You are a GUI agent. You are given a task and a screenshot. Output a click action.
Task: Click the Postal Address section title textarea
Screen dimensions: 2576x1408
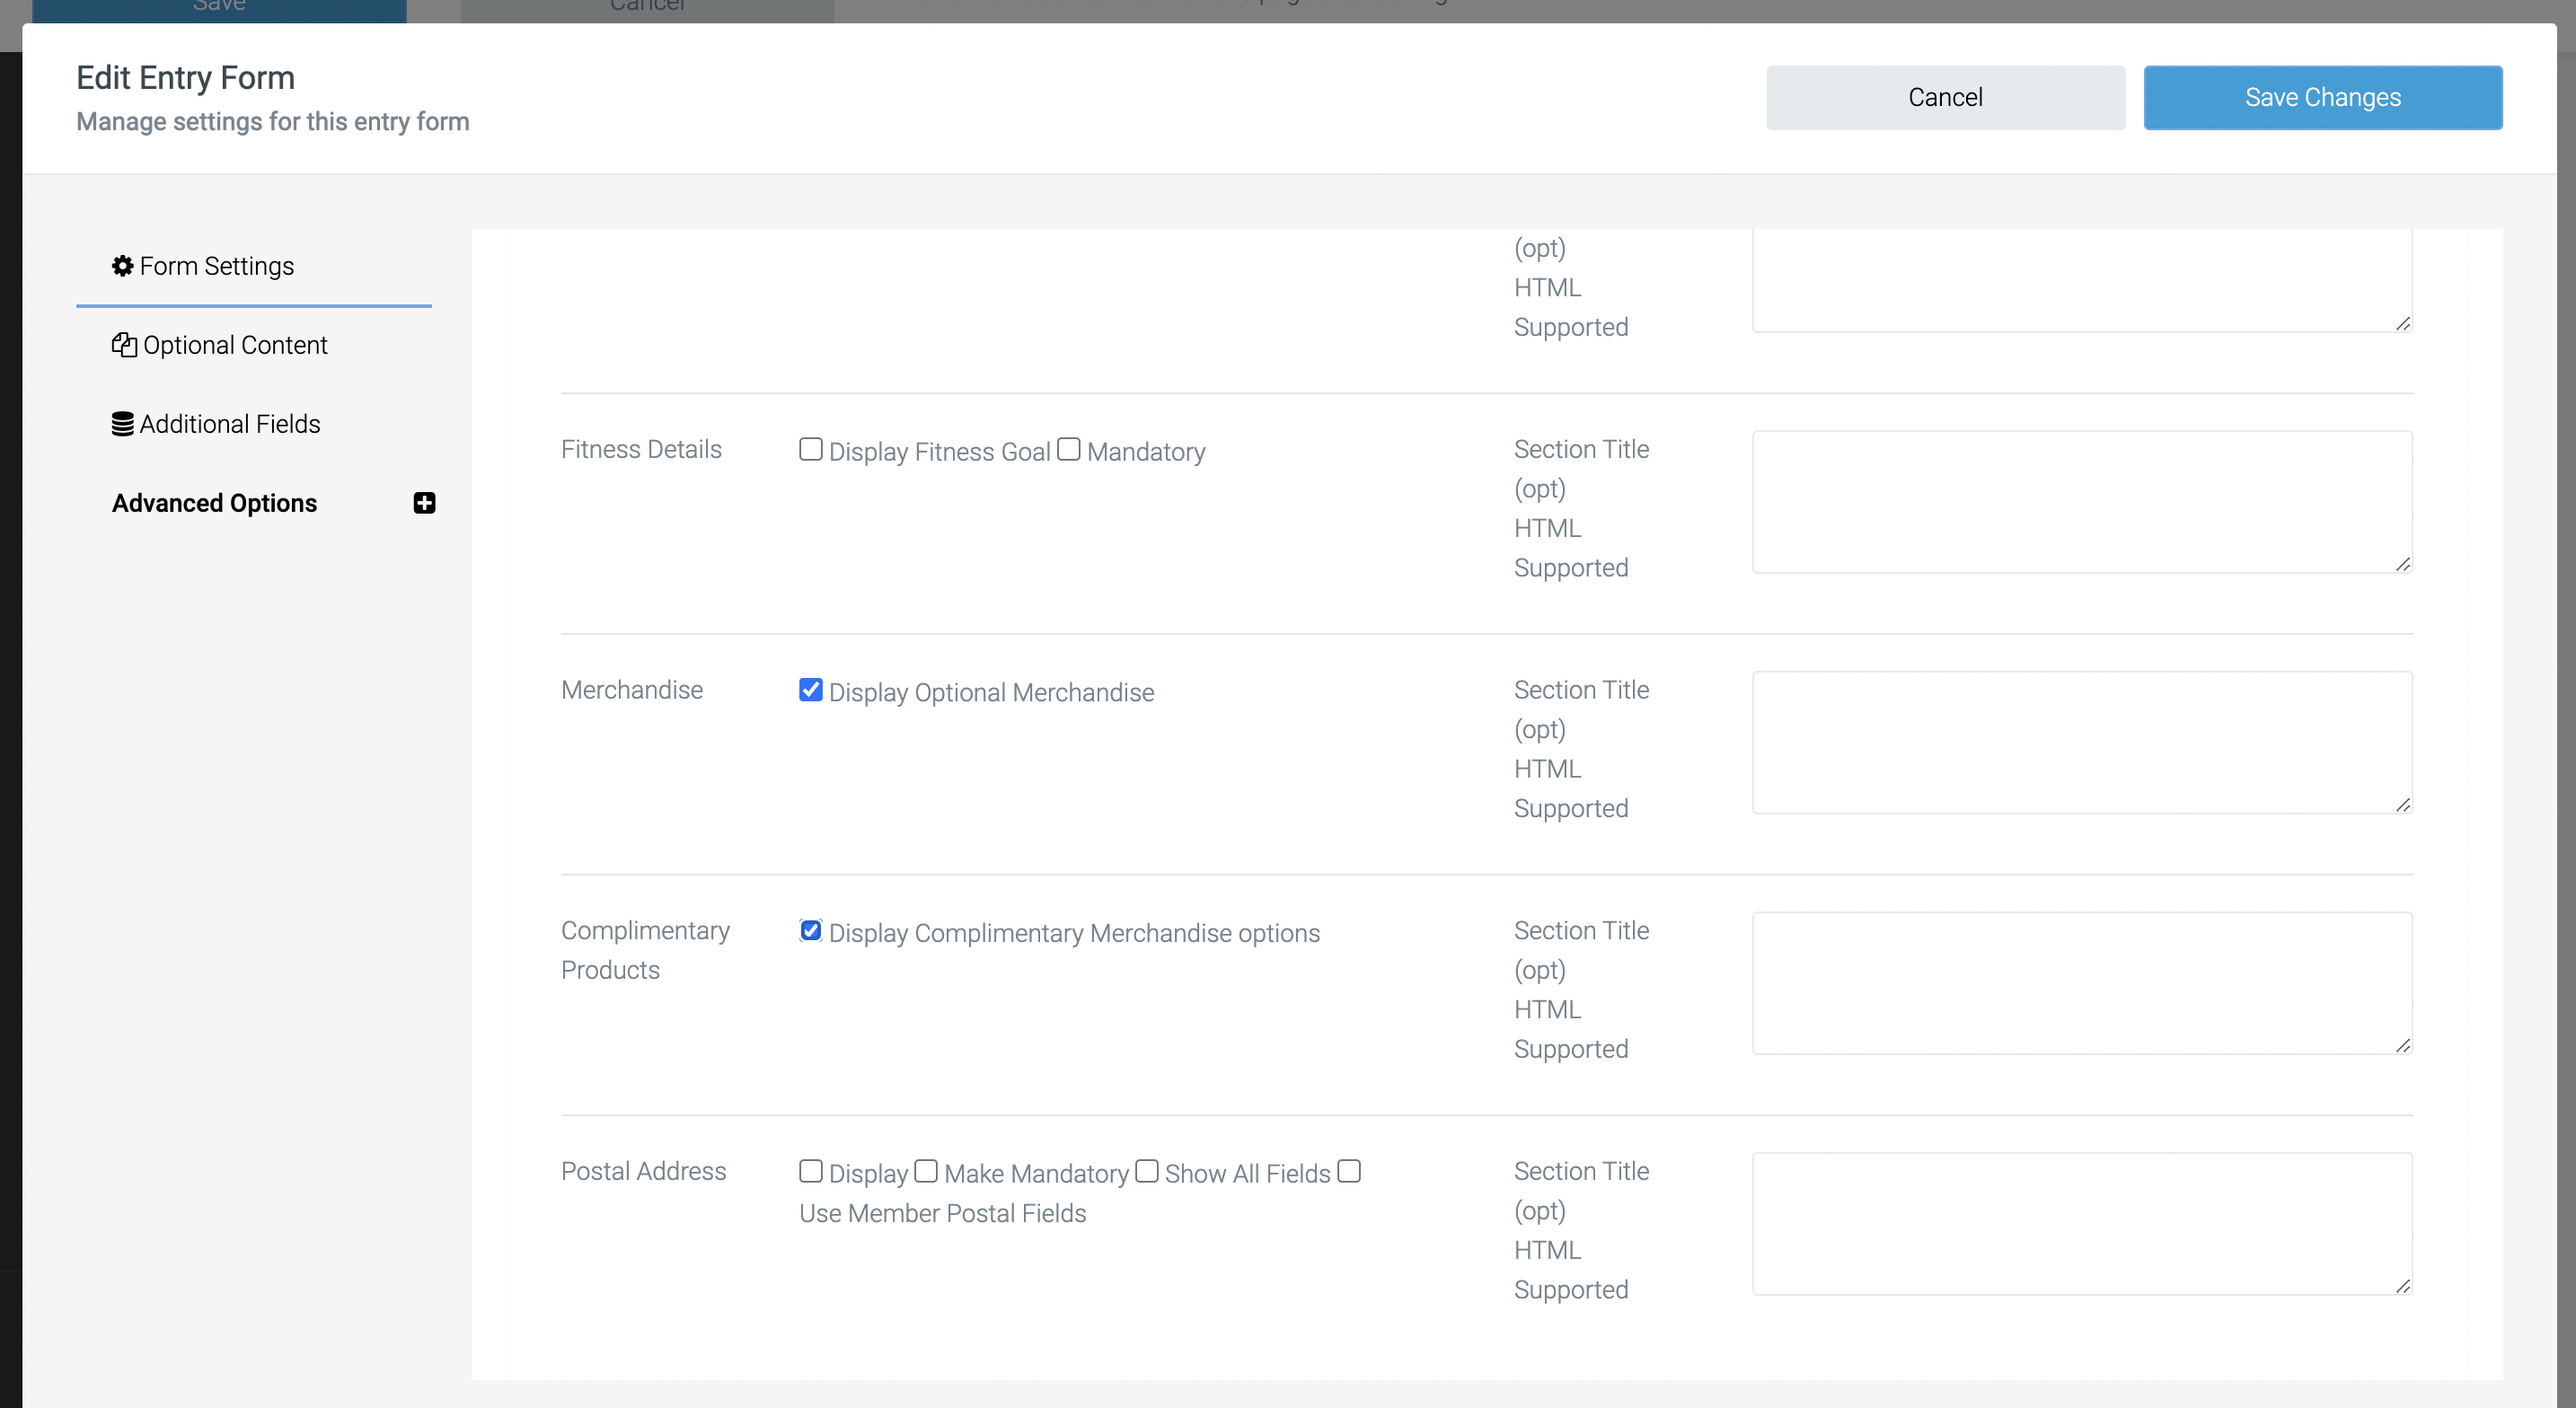pyautogui.click(x=2082, y=1223)
